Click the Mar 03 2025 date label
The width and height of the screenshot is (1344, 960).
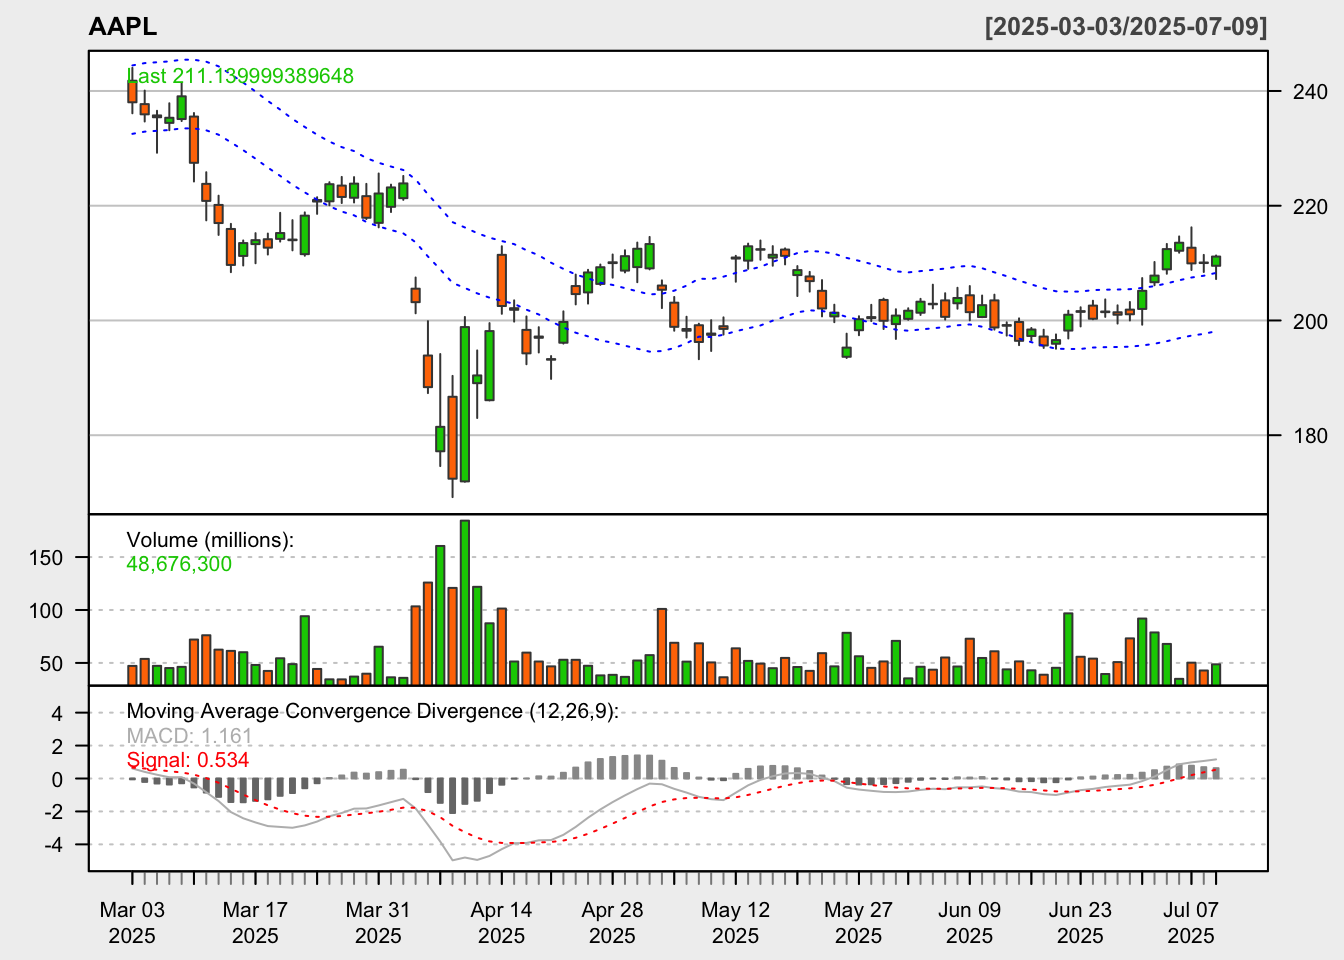click(x=132, y=923)
